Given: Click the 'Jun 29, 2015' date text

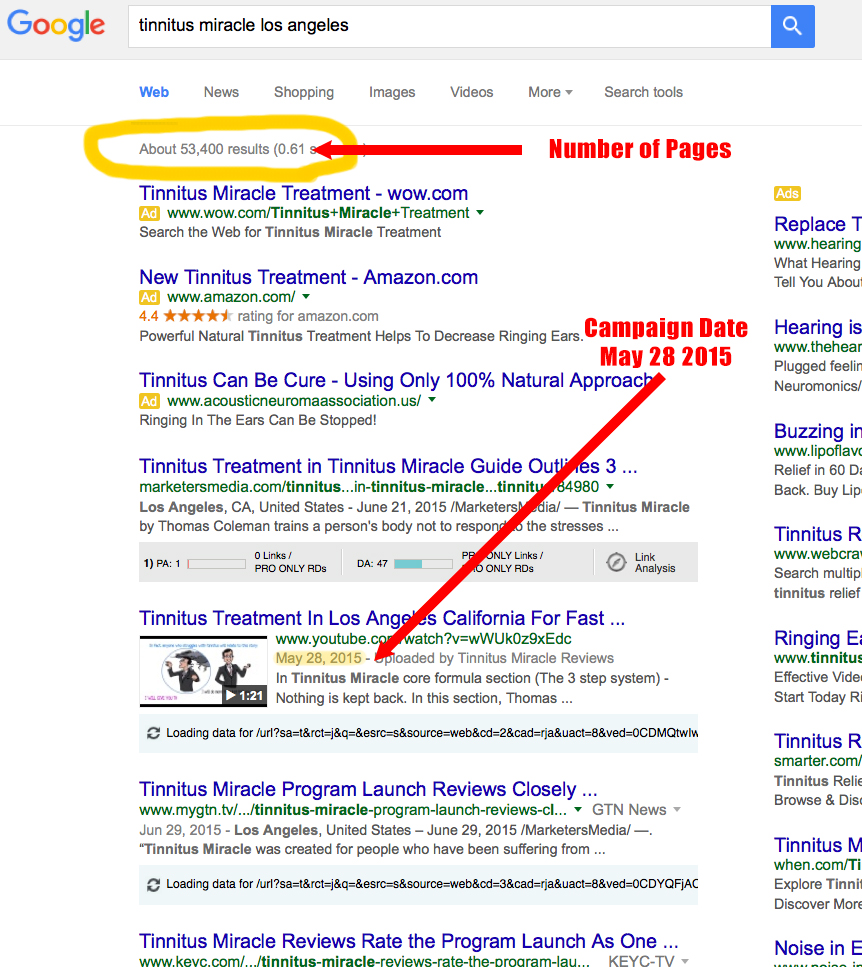Looking at the screenshot, I should click(180, 830).
